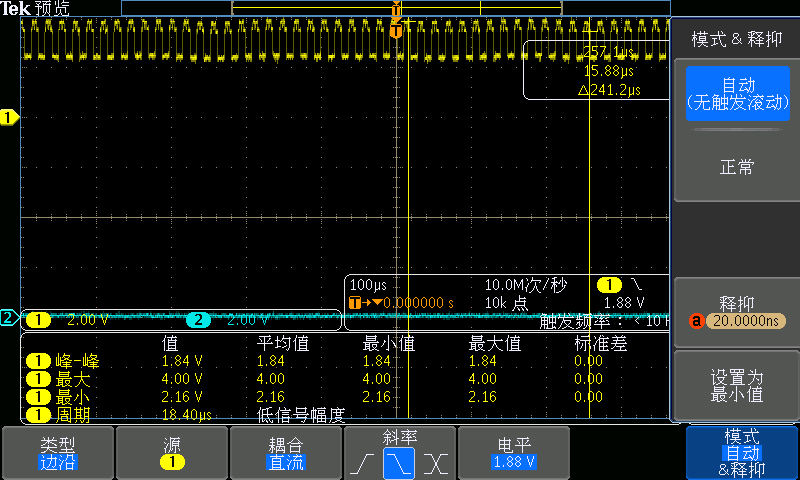Click the cursor readout 257.1μs
Viewport: 800px width, 480px height.
coord(609,52)
